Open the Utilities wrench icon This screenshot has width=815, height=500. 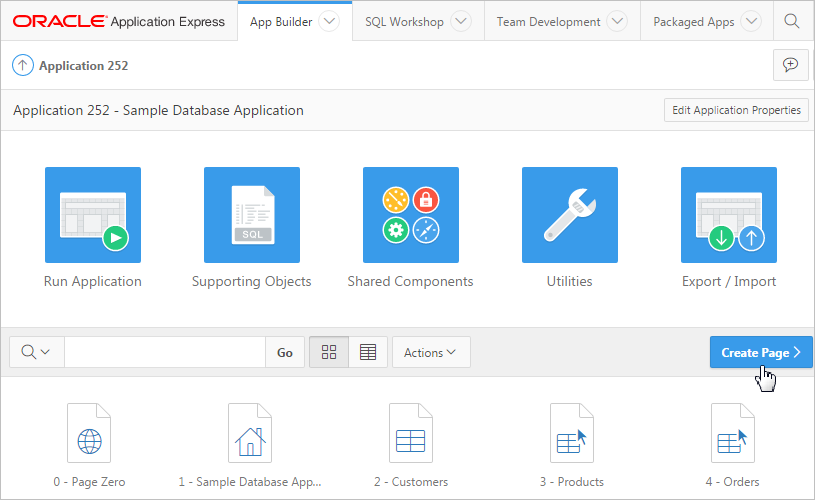pyautogui.click(x=569, y=215)
